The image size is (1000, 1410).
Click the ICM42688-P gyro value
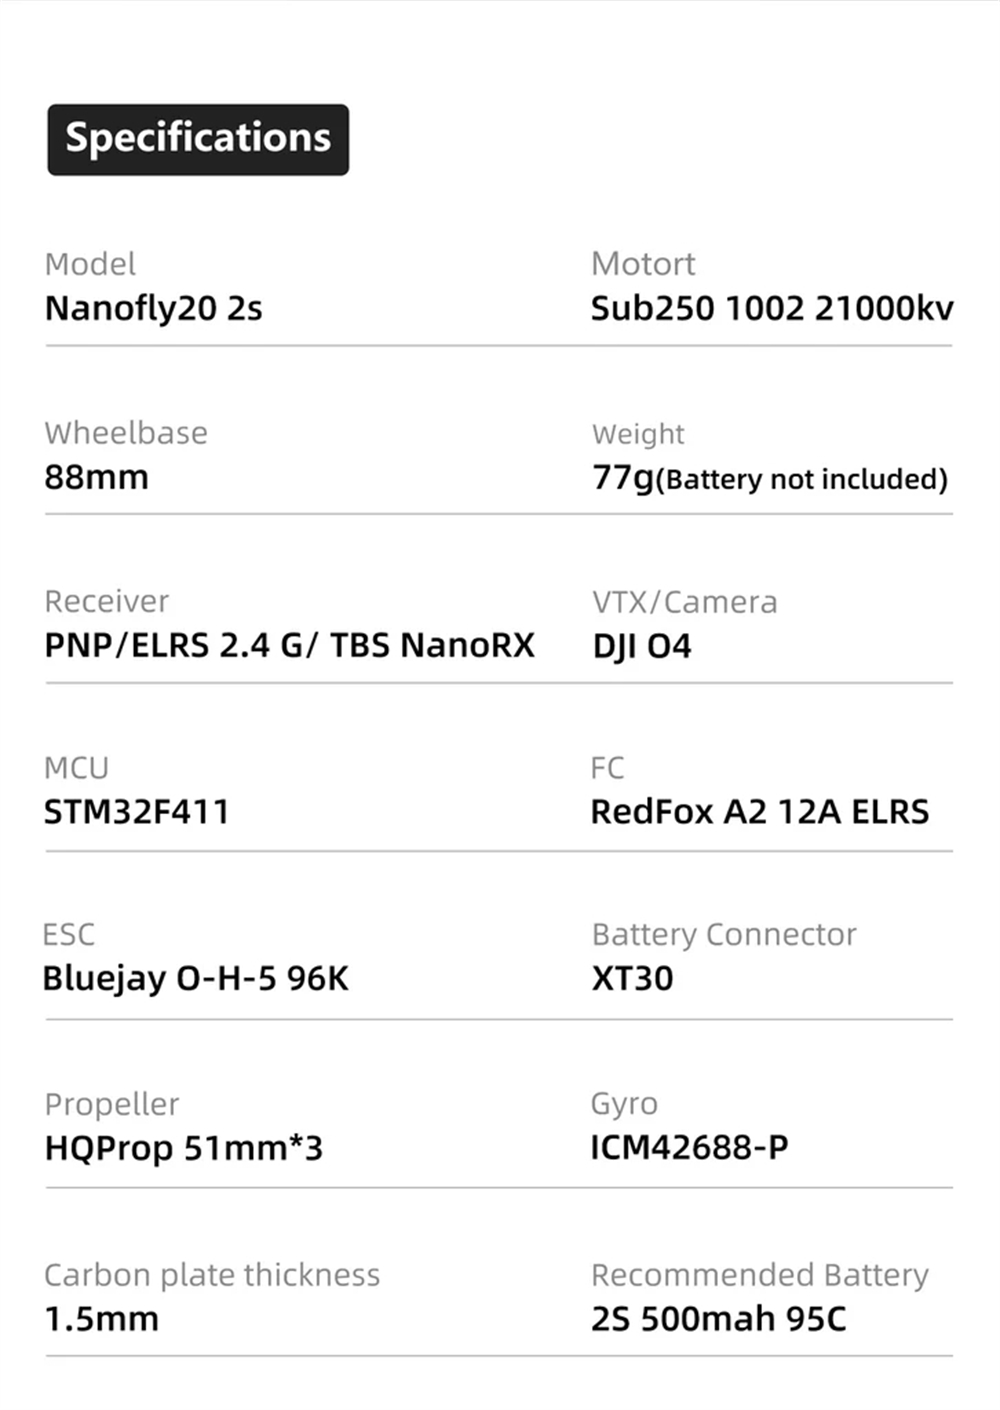690,1147
